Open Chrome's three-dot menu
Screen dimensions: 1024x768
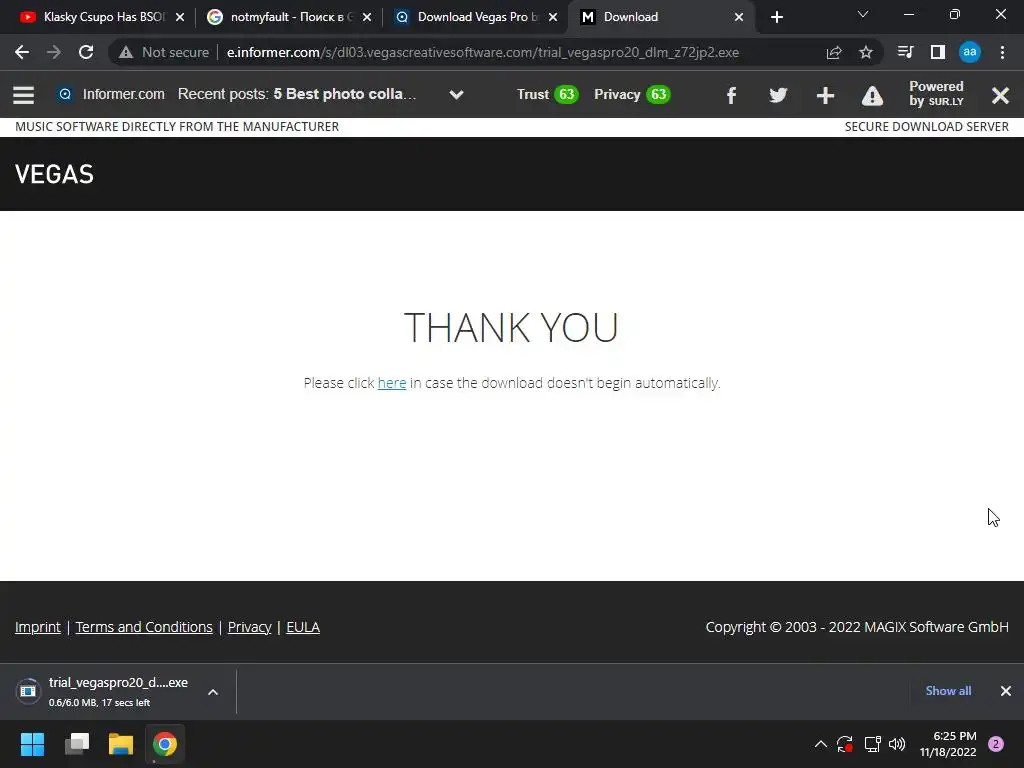[x=1002, y=52]
